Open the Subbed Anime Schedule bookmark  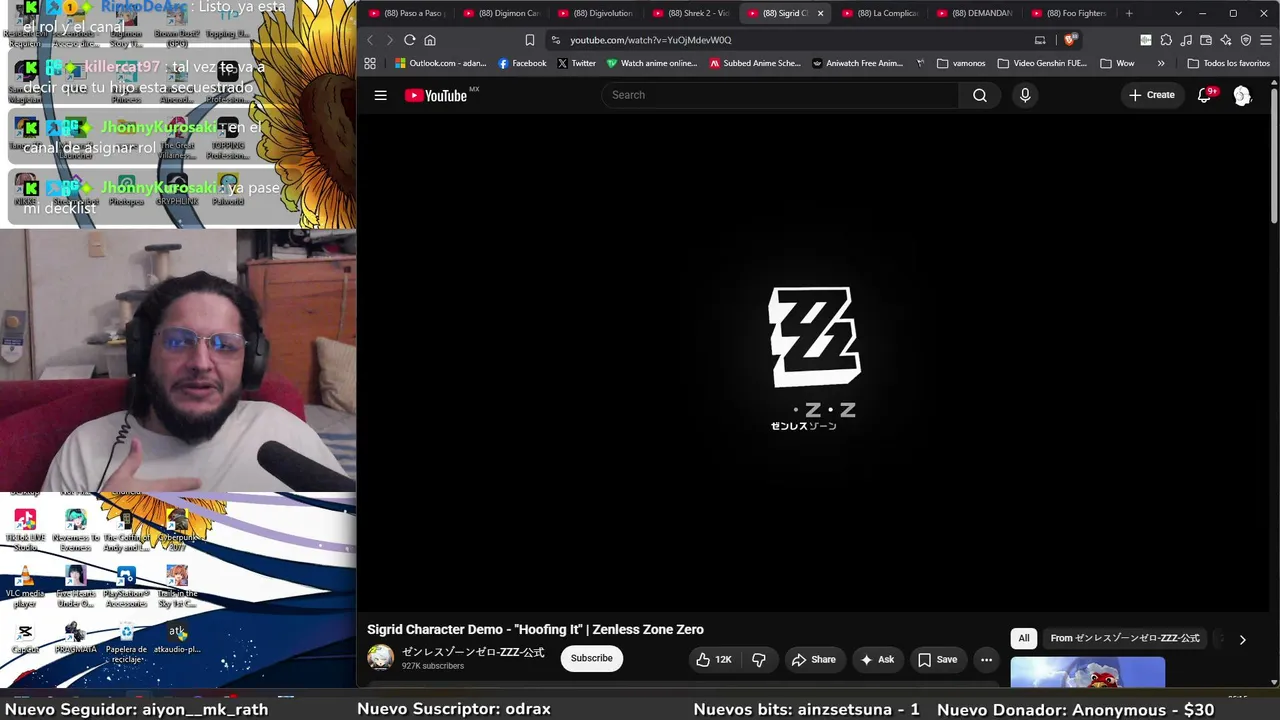coord(755,63)
